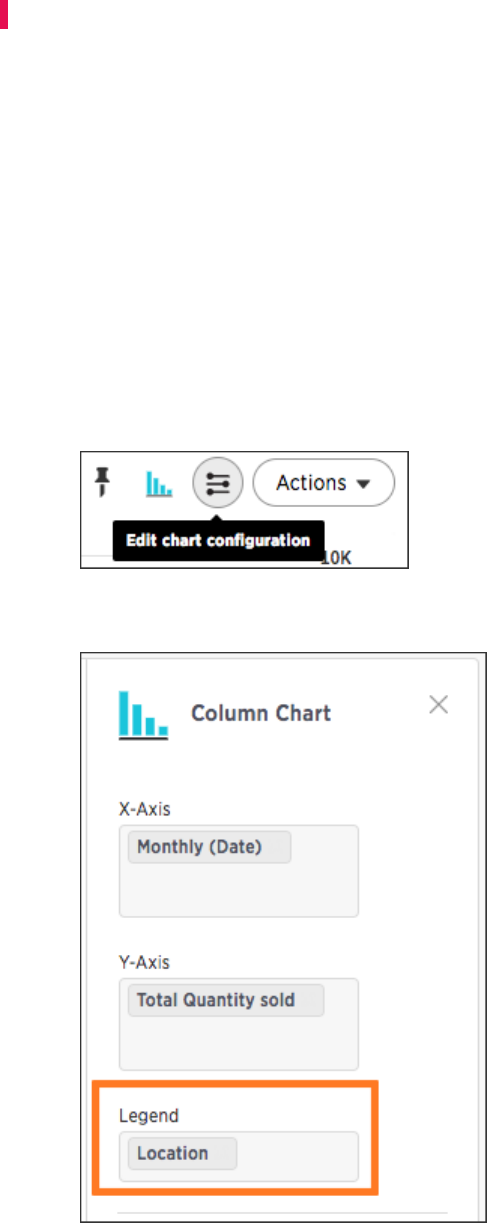Image resolution: width=487 pixels, height=1223 pixels.
Task: Click the downward arrow beside Actions
Action: 363,484
